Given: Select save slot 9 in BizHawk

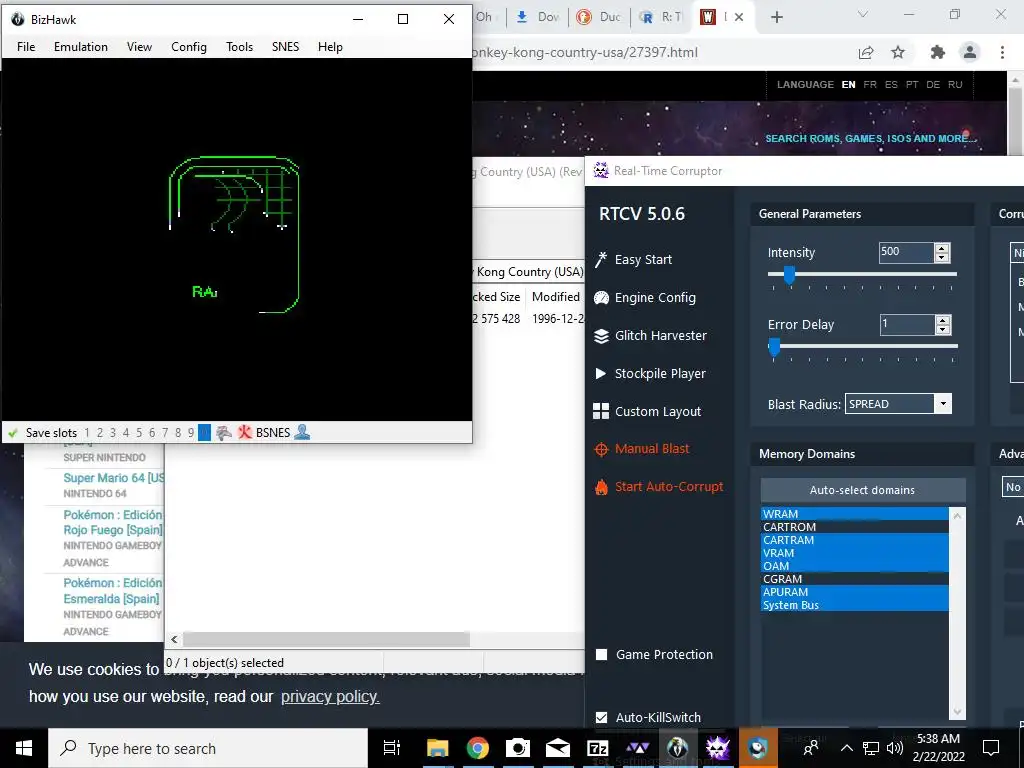Looking at the screenshot, I should (x=191, y=432).
